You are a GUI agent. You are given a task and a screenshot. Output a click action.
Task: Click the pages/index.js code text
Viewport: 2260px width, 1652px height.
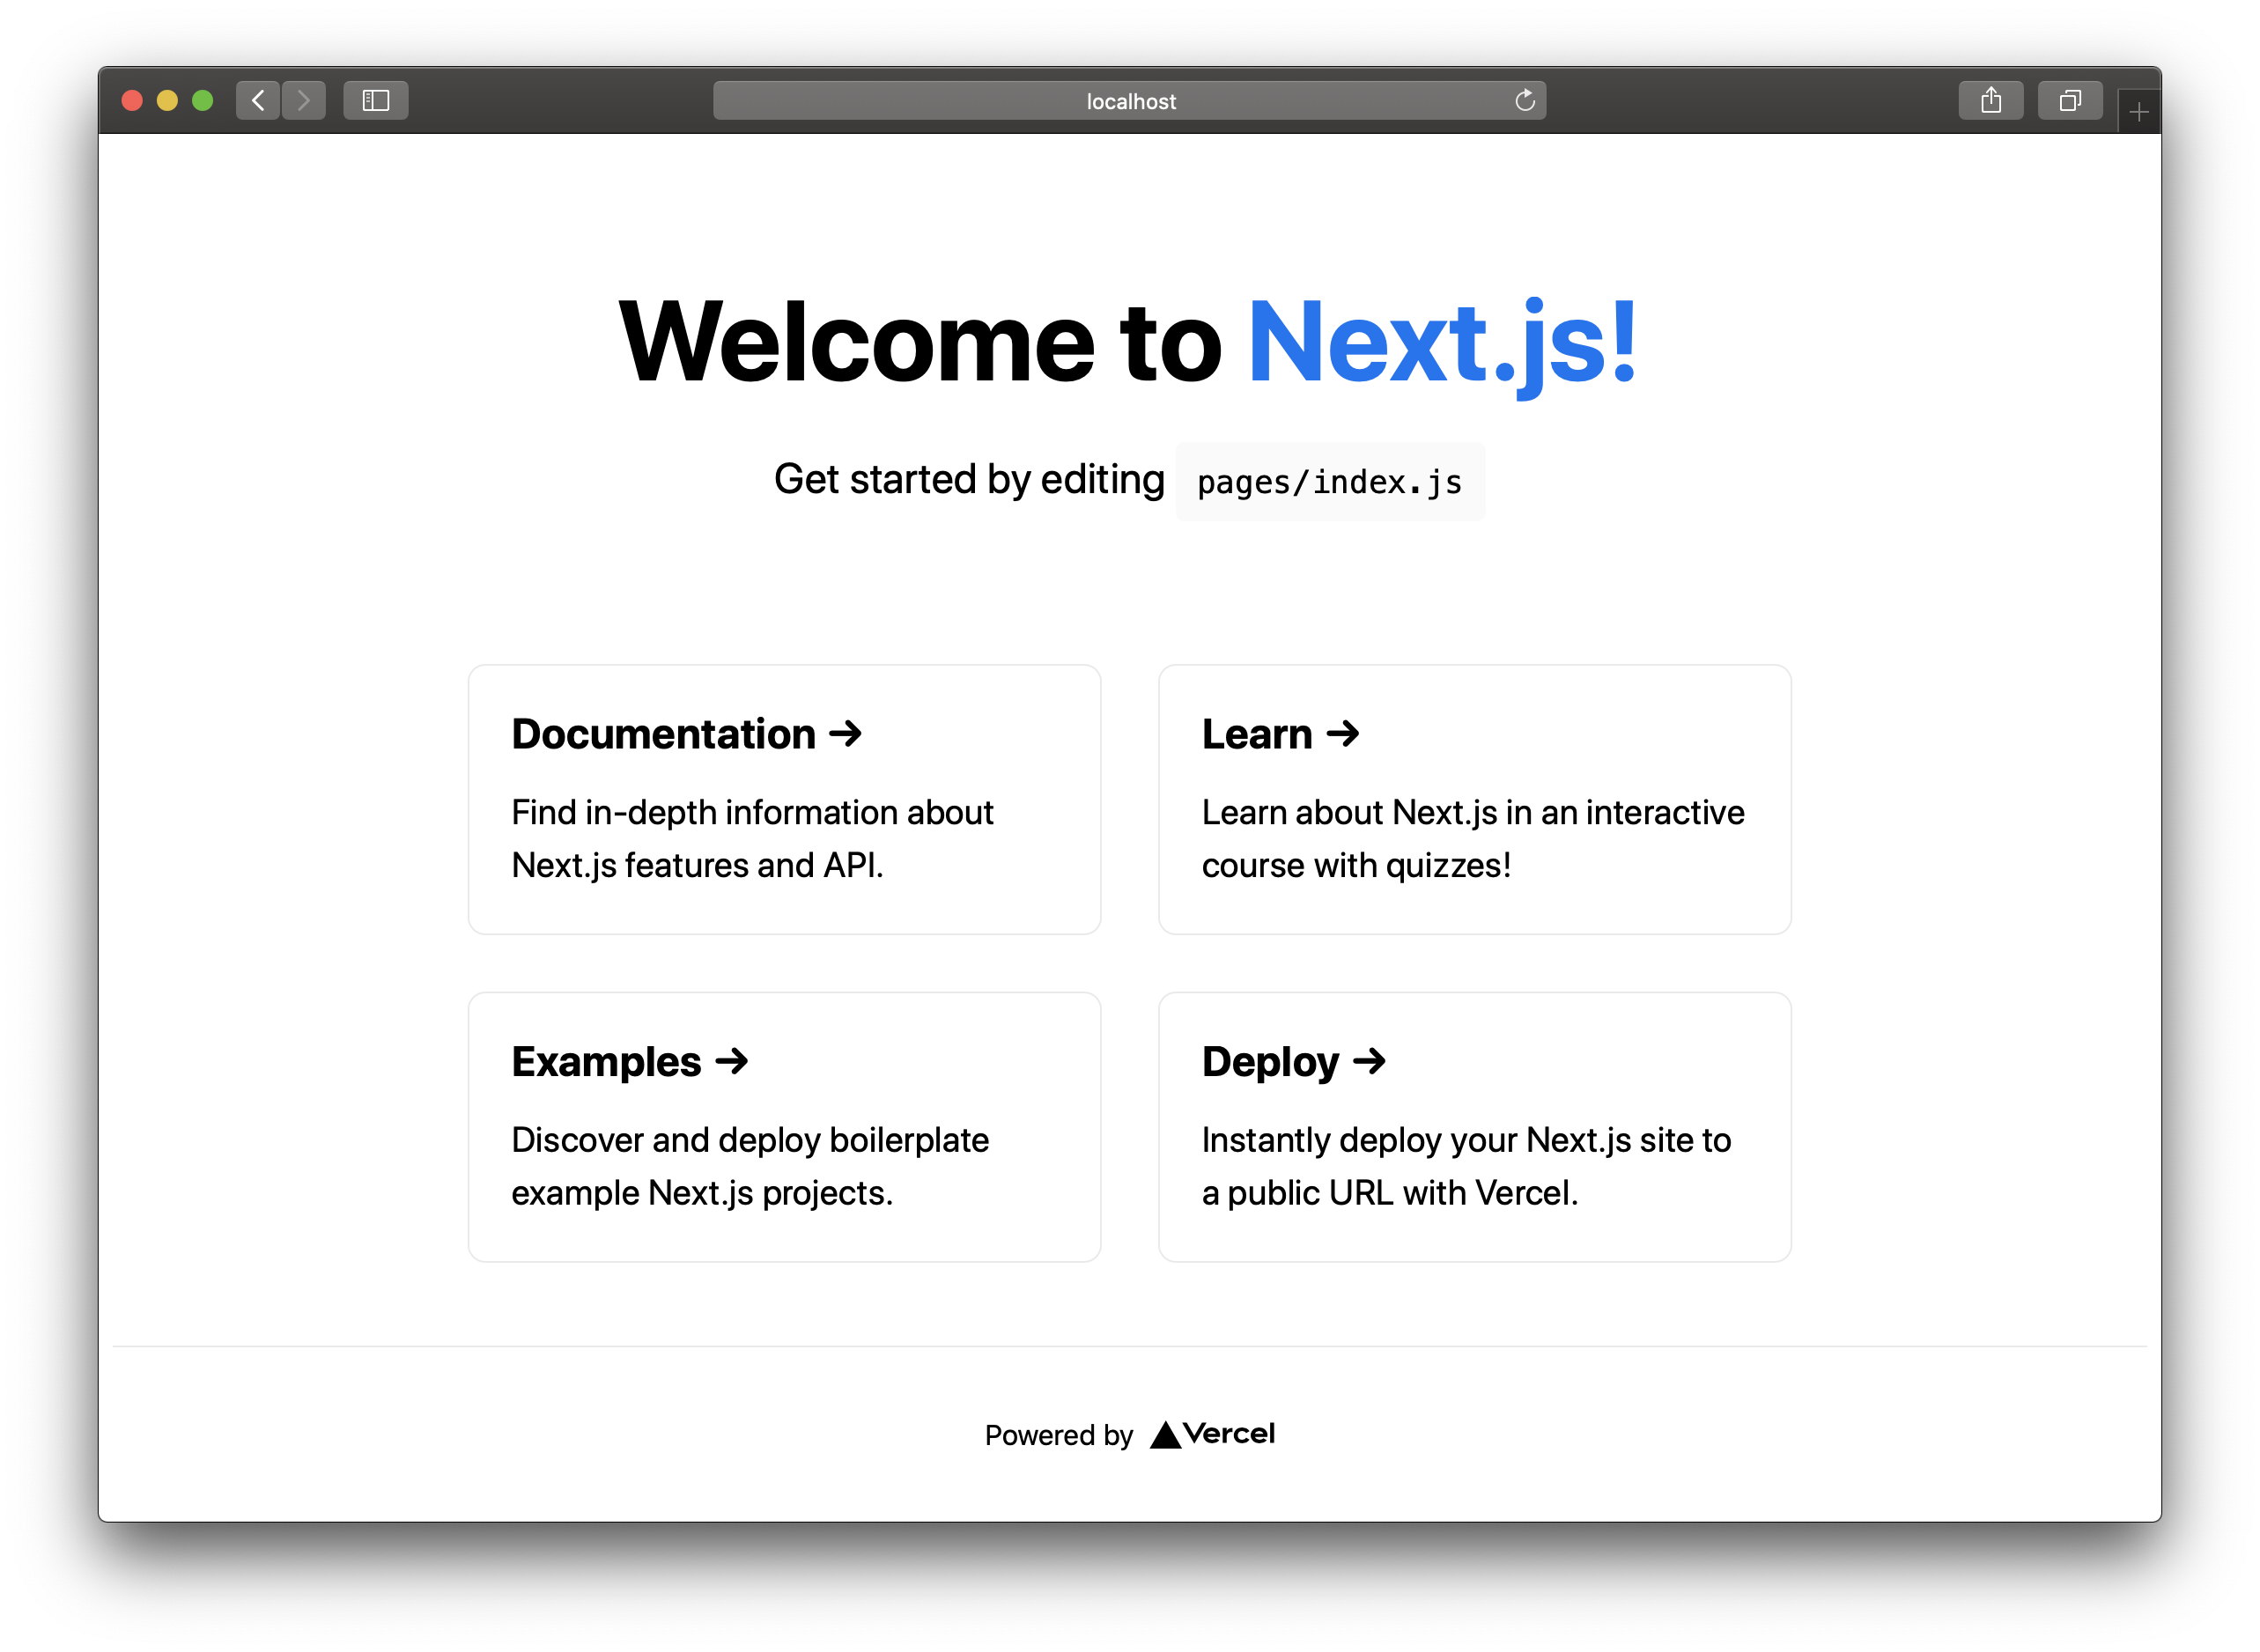tap(1330, 482)
